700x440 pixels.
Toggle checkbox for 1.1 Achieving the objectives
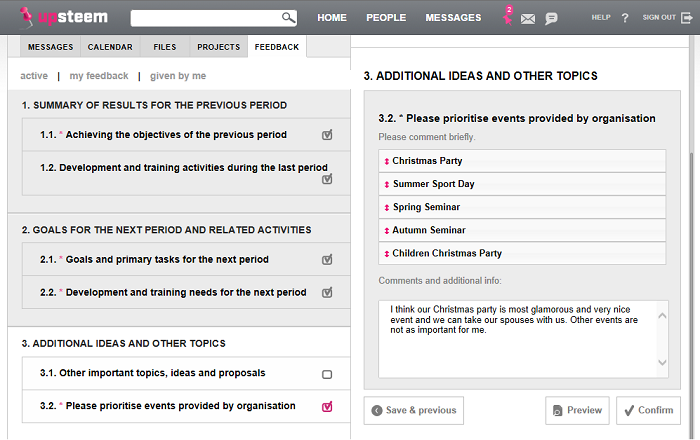327,135
